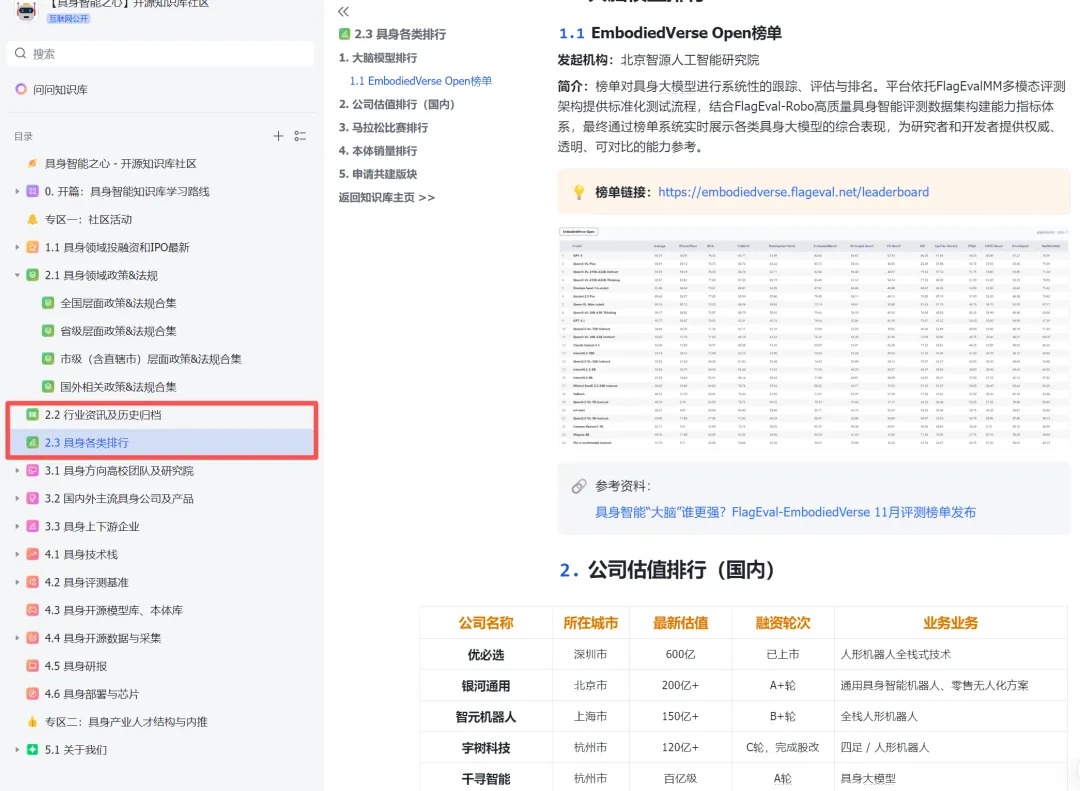This screenshot has width=1080, height=791.
Task: Click the 600亿 valuation cell
Action: click(681, 655)
